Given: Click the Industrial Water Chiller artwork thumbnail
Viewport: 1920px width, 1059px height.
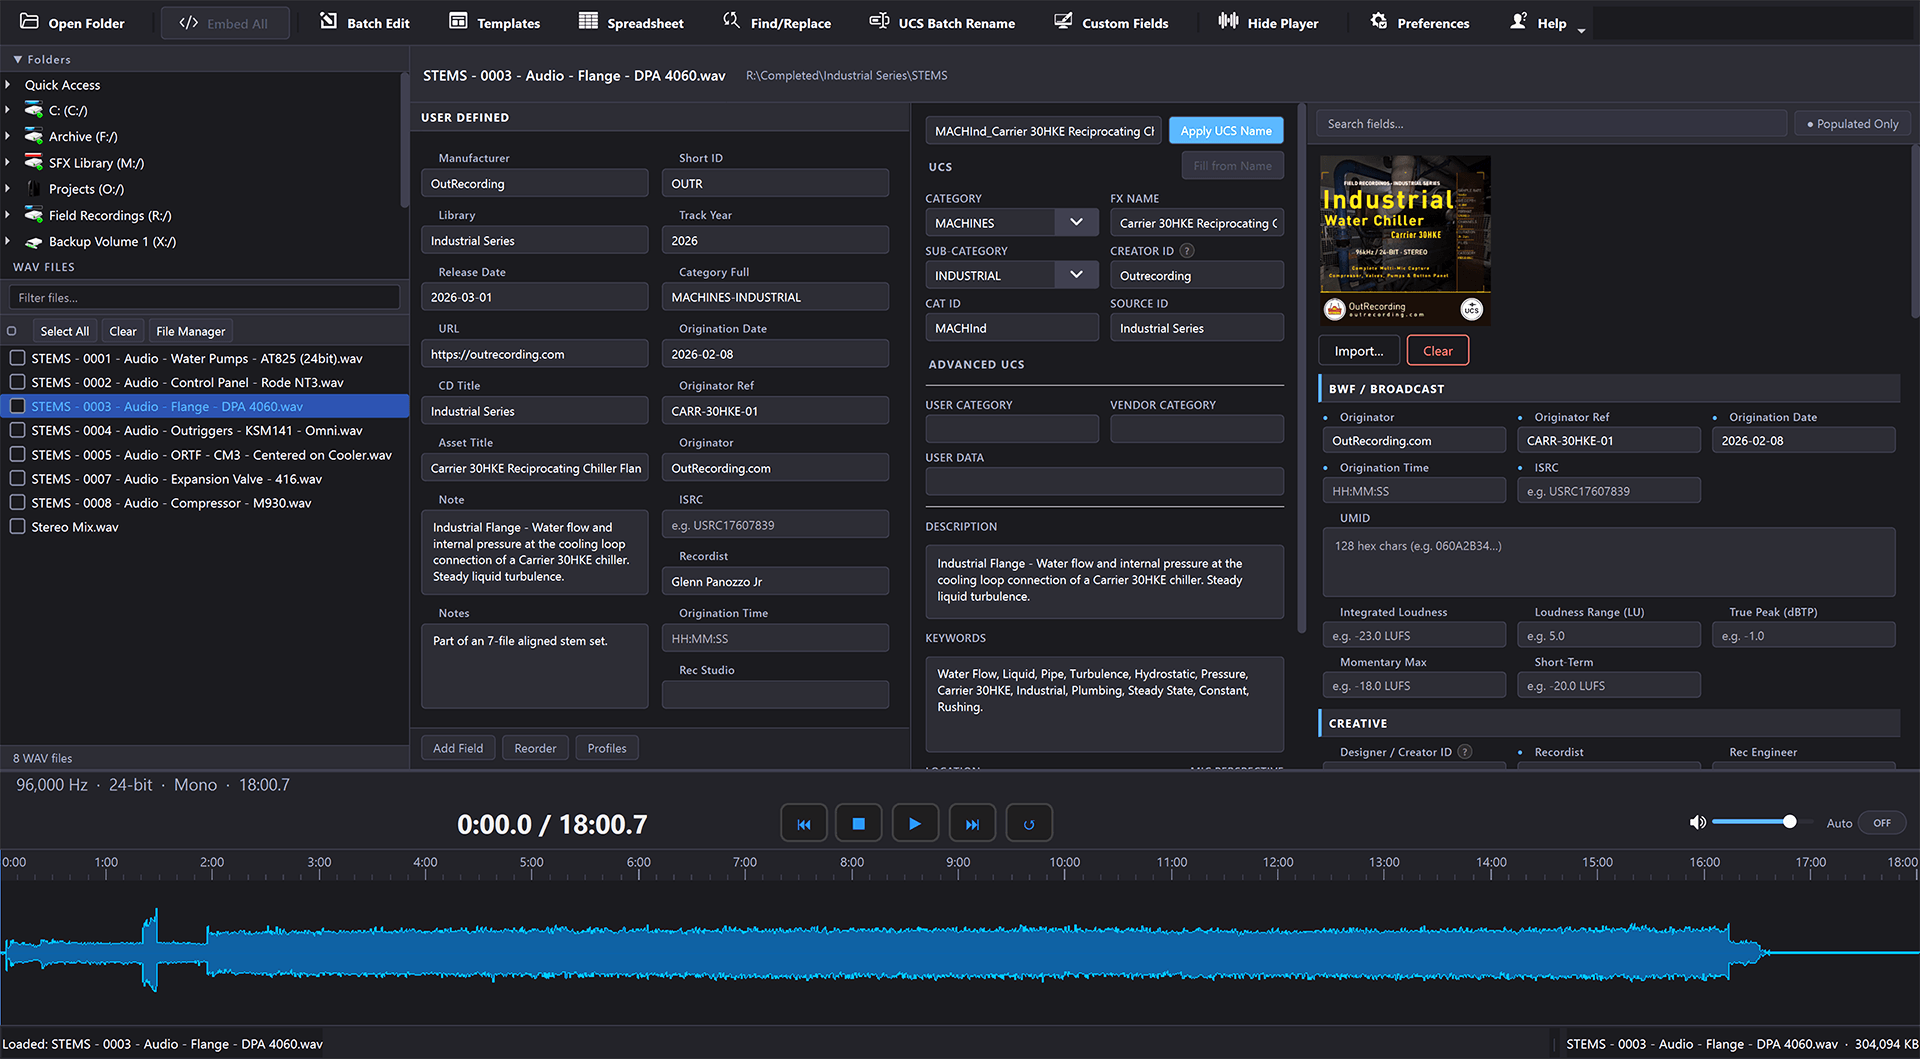Looking at the screenshot, I should 1405,240.
